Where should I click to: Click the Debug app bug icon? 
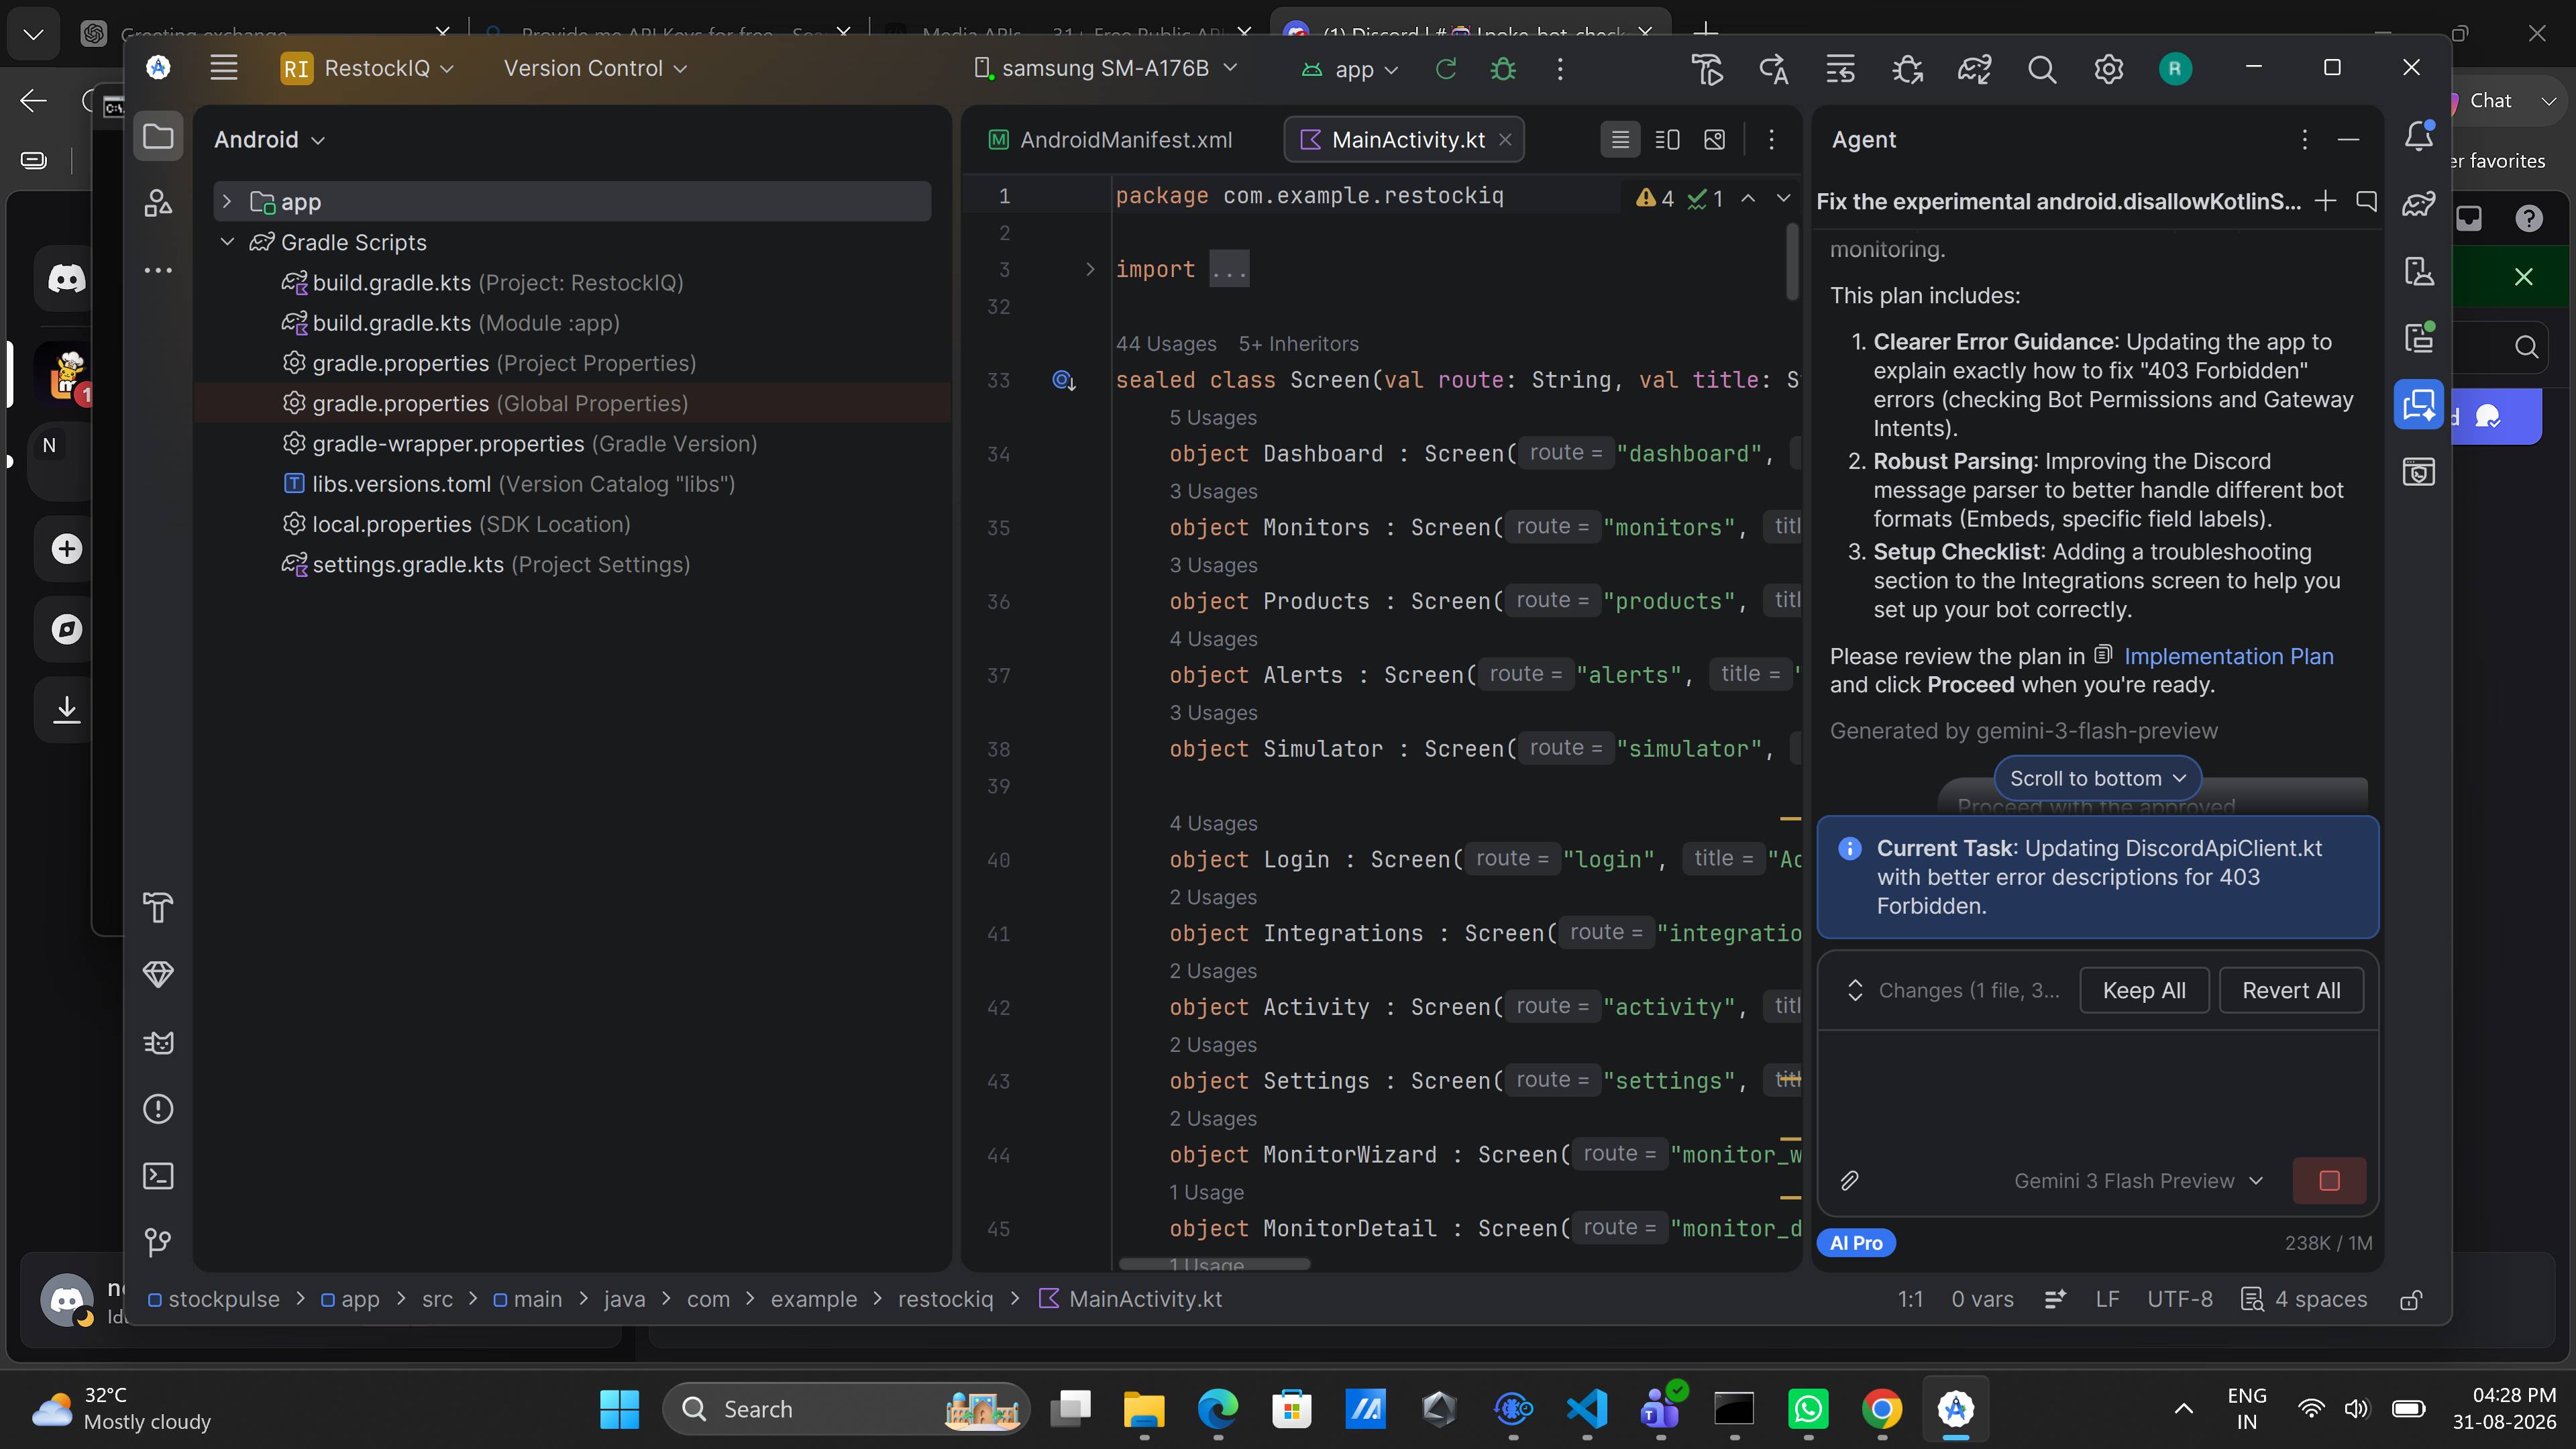coord(1503,69)
